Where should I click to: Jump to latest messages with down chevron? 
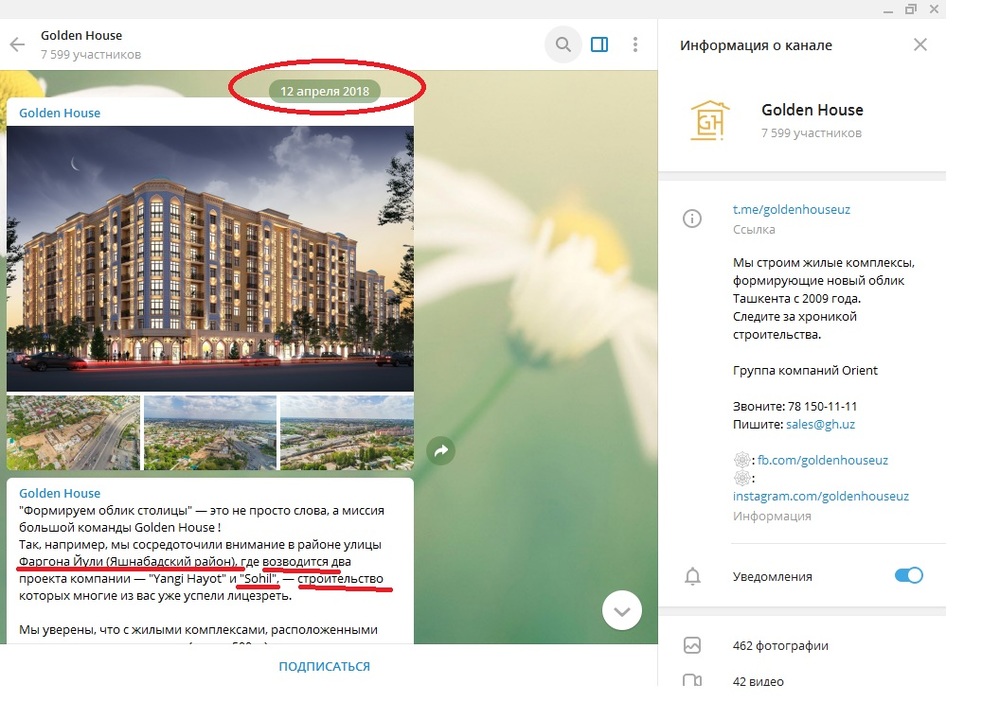click(622, 611)
